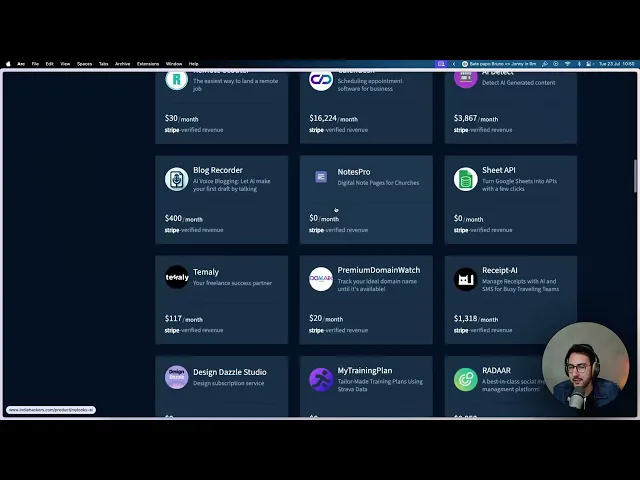Open the View menu

pos(65,64)
